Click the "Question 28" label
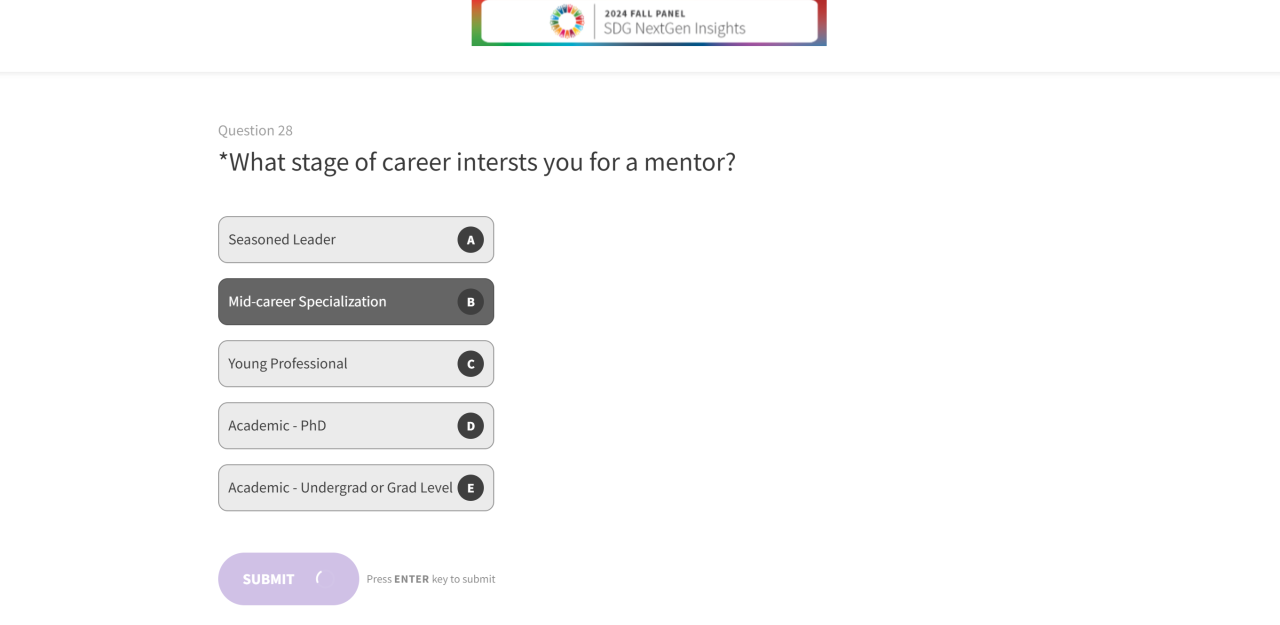The image size is (1280, 625). [255, 130]
